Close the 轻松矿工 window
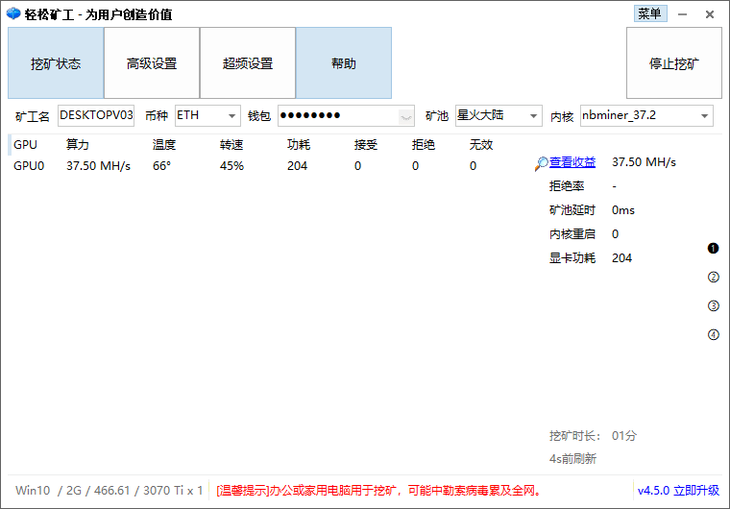This screenshot has width=730, height=509. click(709, 14)
